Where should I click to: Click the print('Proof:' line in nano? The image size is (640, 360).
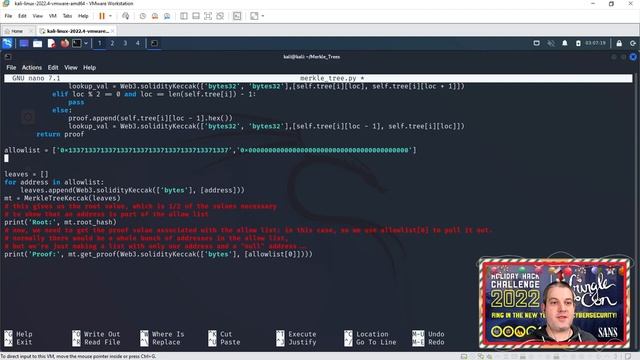click(x=158, y=254)
